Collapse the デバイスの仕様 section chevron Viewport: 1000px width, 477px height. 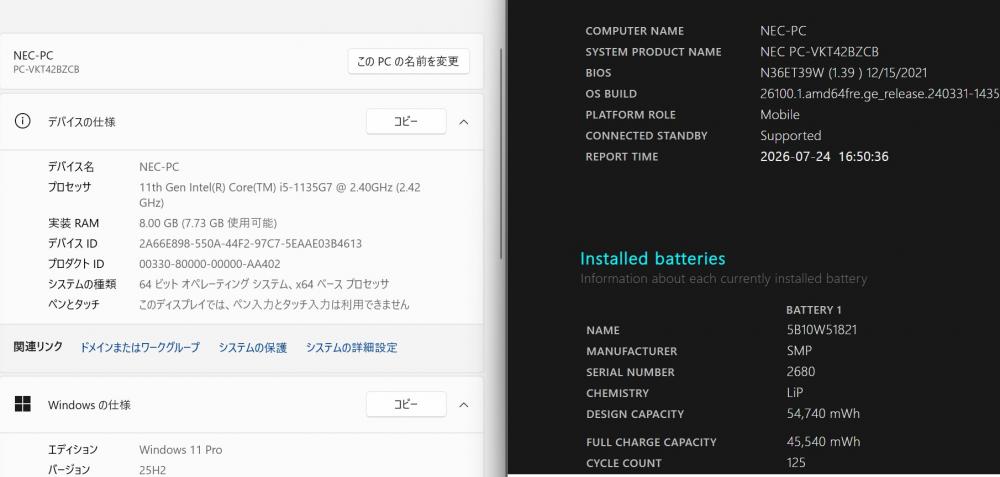464,122
